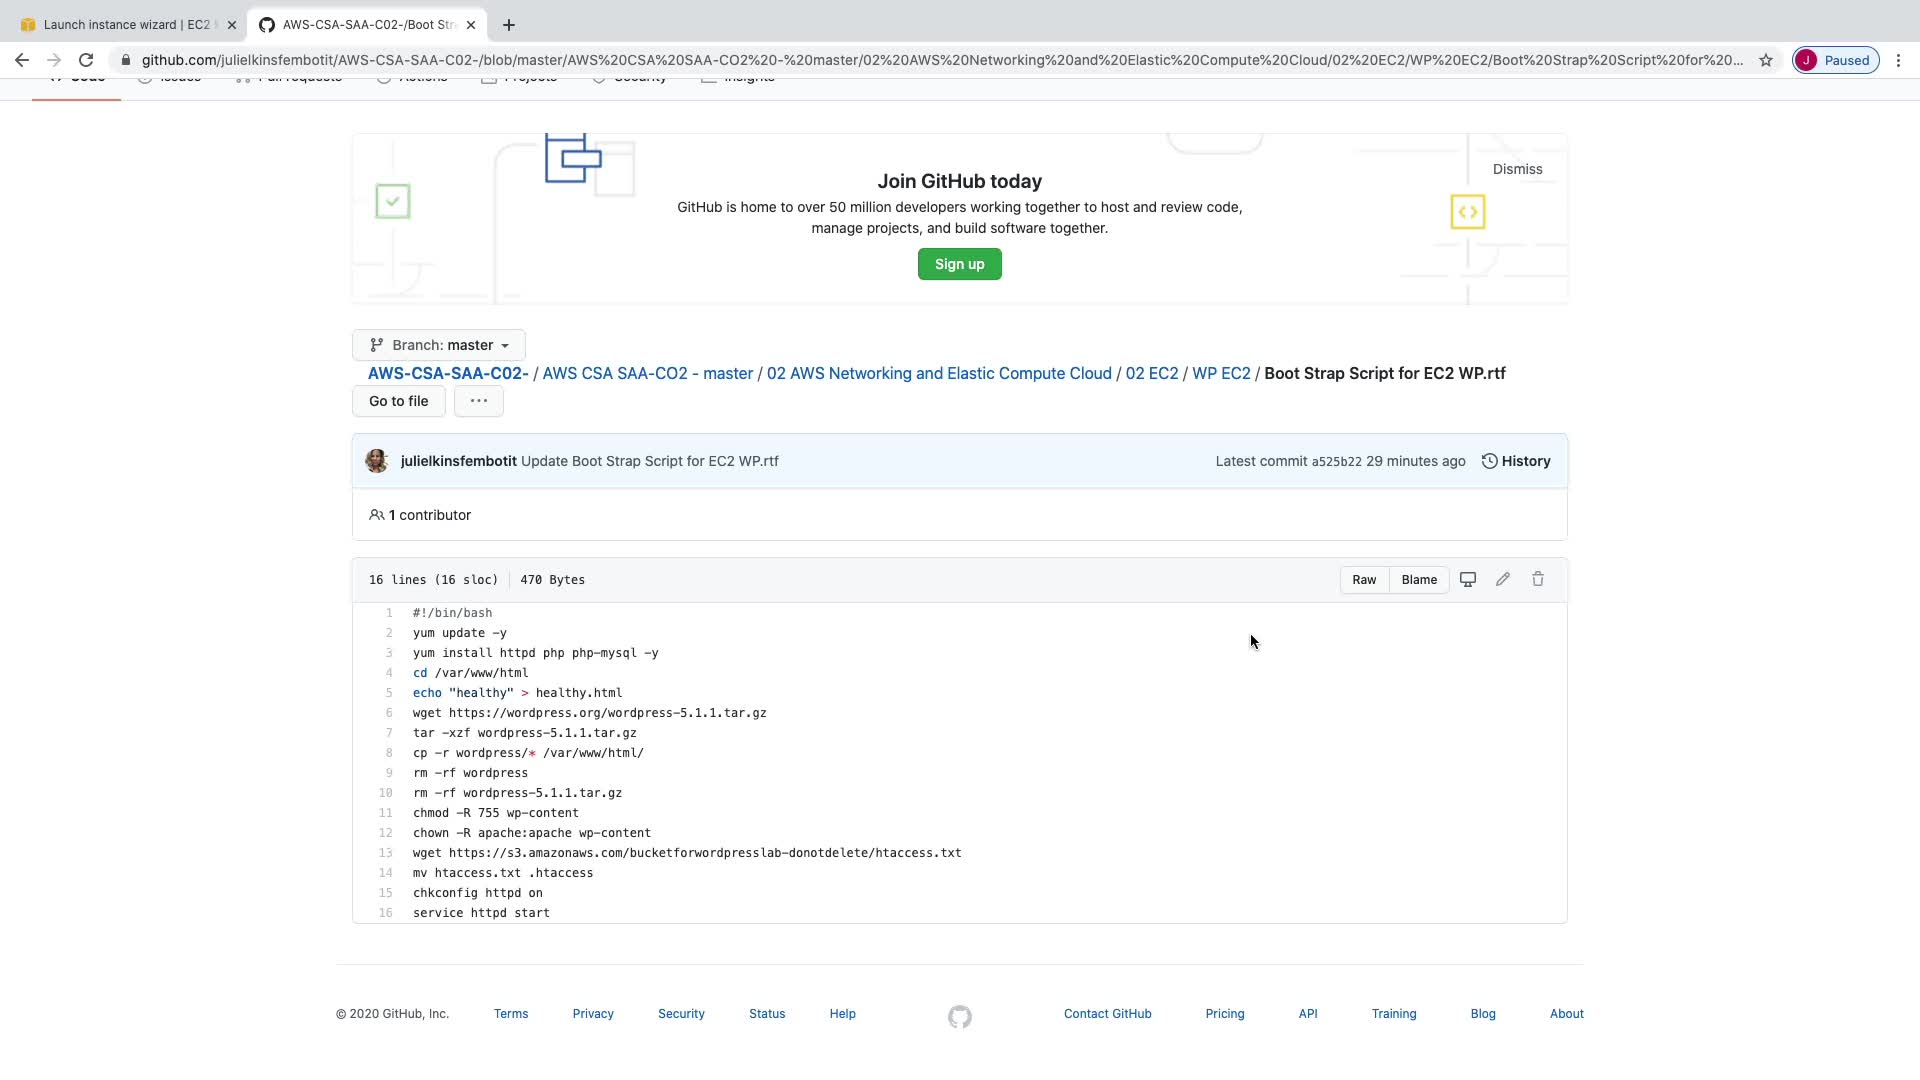
Task: Click the GitHub footer logo
Action: pyautogui.click(x=959, y=1017)
